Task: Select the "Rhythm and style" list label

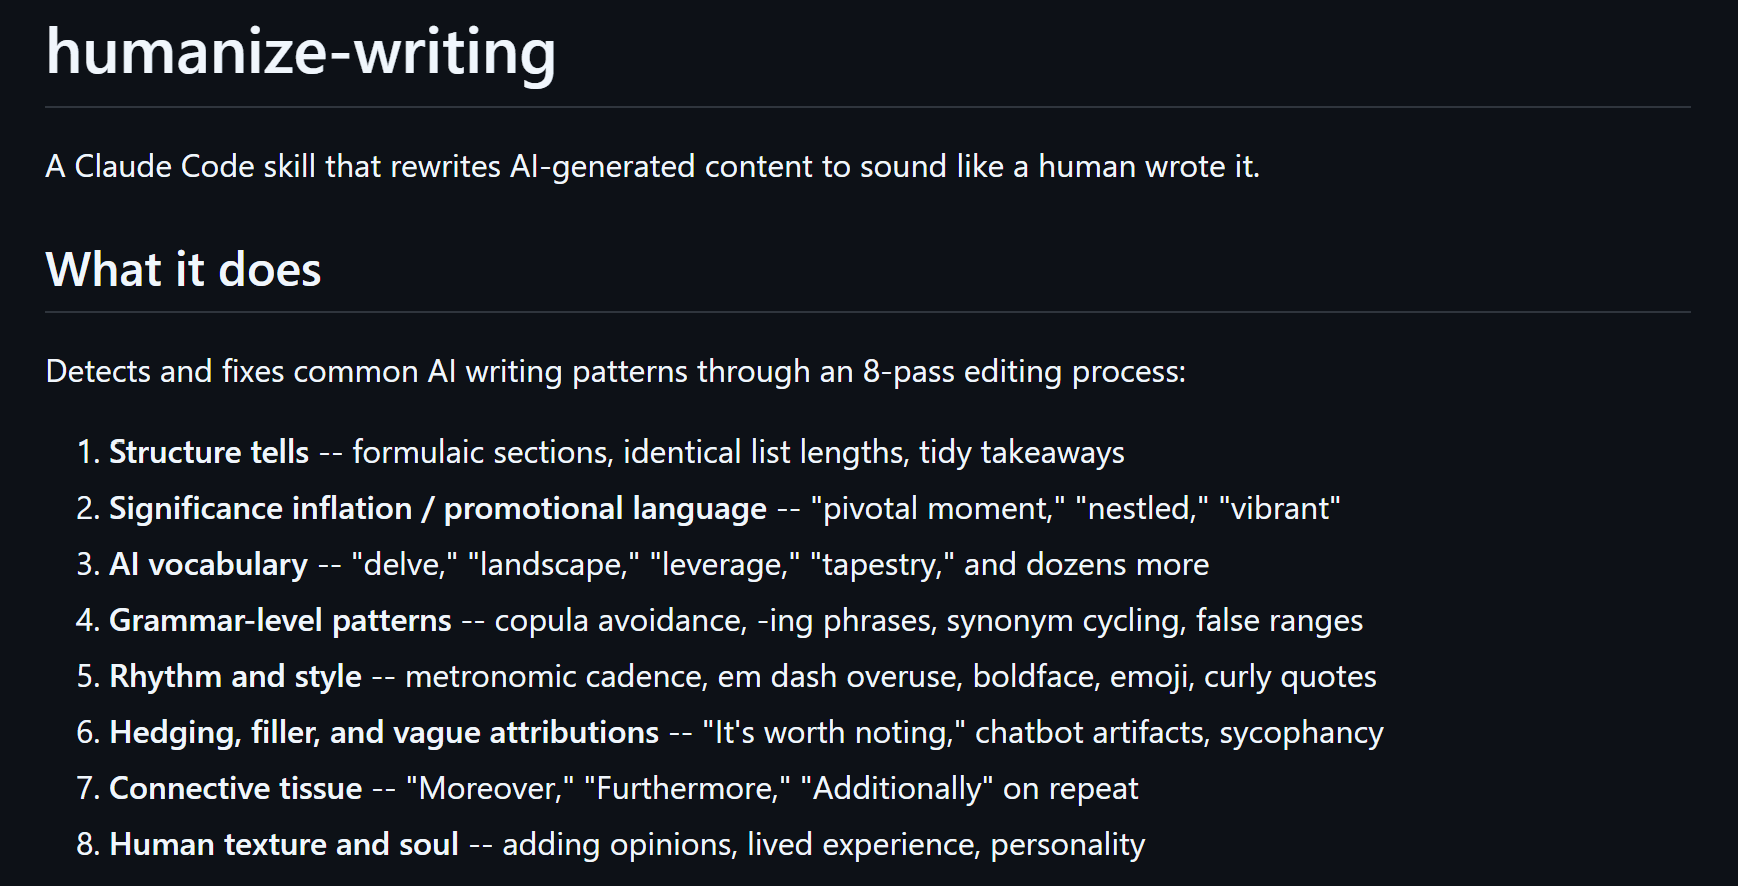Action: (235, 676)
